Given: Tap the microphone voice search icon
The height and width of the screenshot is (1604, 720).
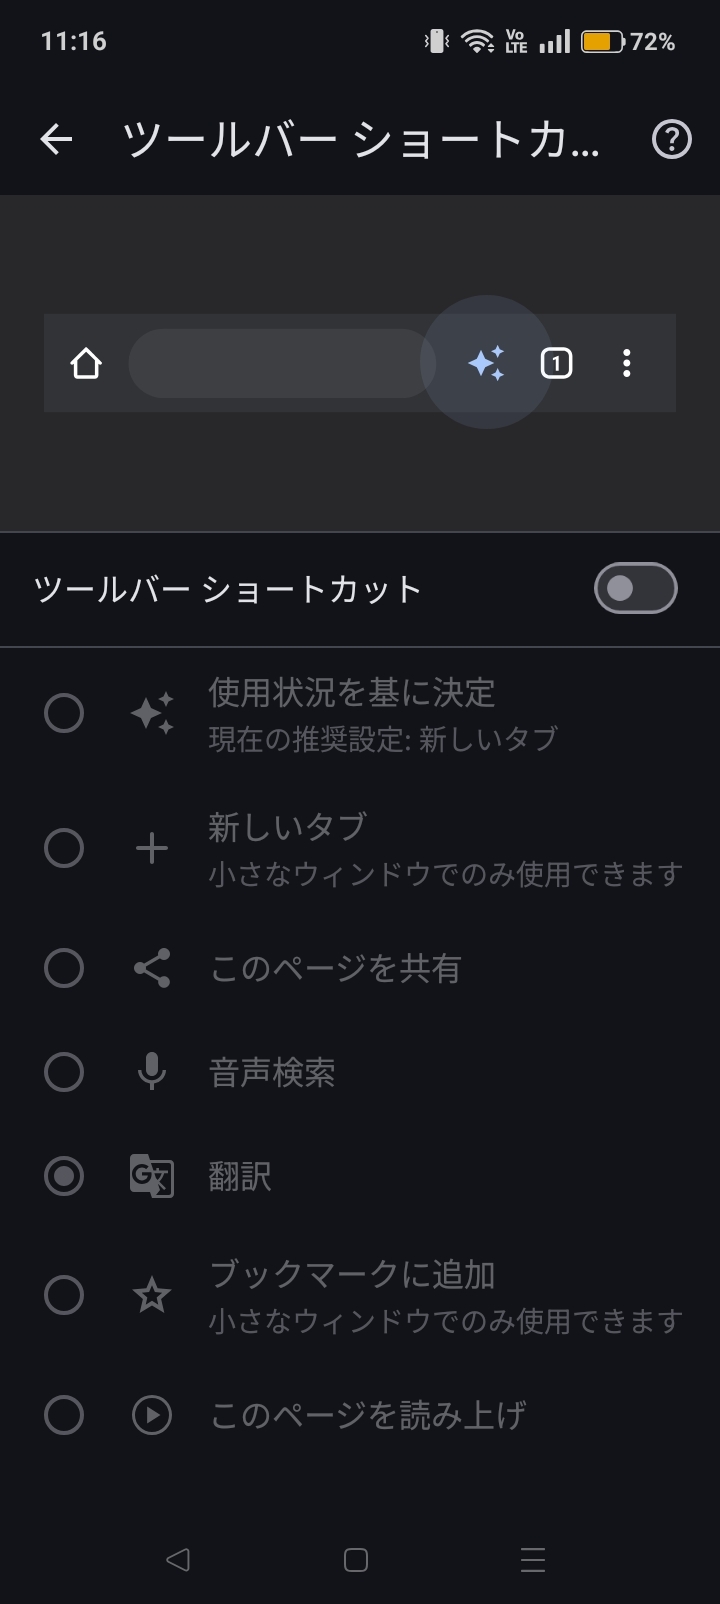Looking at the screenshot, I should (x=152, y=1072).
